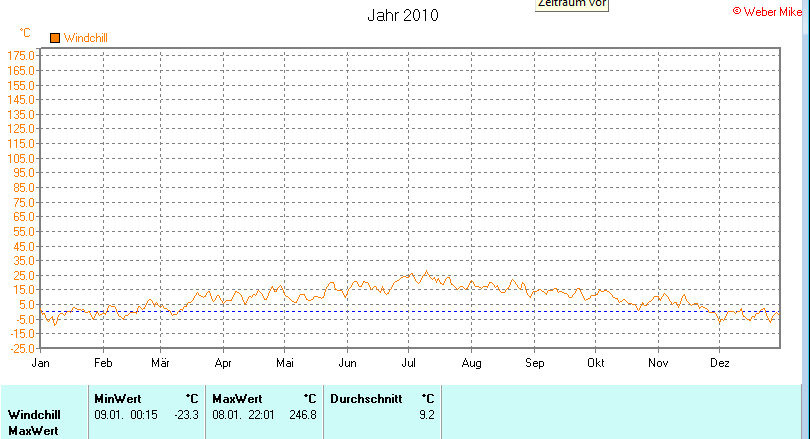Click the Aug label on the x-axis
The width and height of the screenshot is (810, 439).
tap(472, 363)
